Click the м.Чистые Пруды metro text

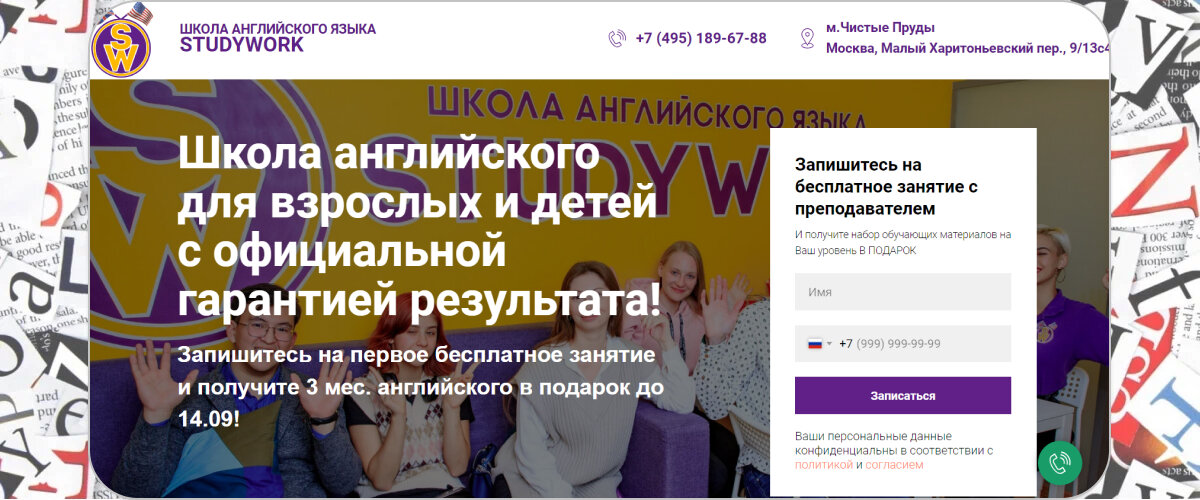coord(881,28)
